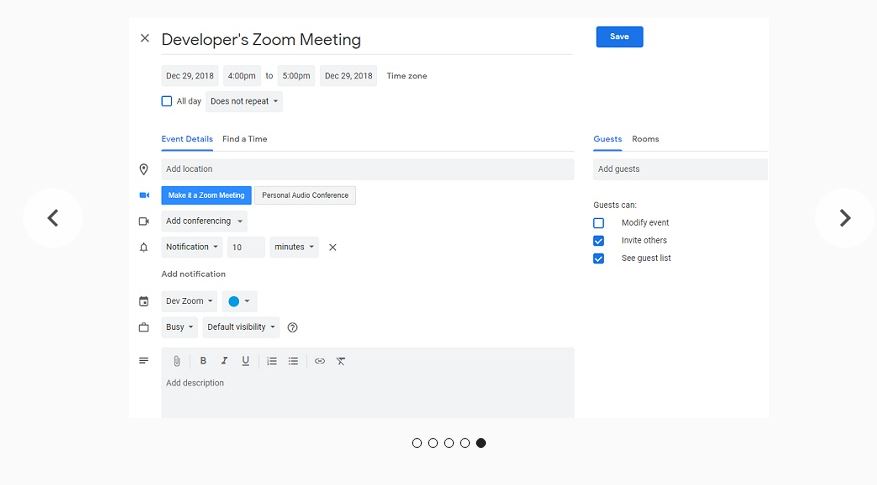Click the conferencing video camera icon
This screenshot has width=877, height=485.
click(x=144, y=221)
